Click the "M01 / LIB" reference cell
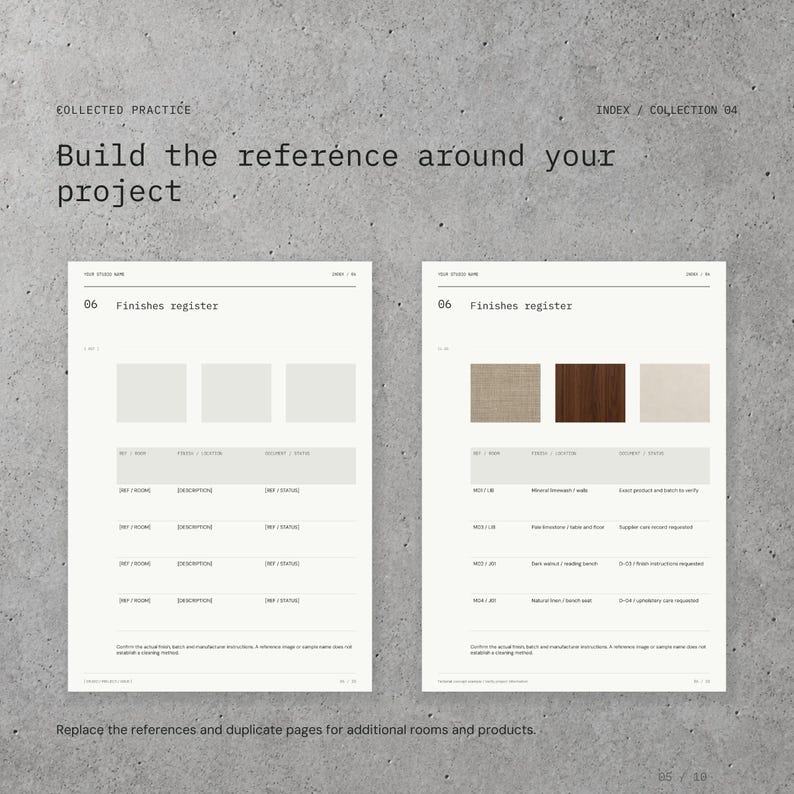 484,490
